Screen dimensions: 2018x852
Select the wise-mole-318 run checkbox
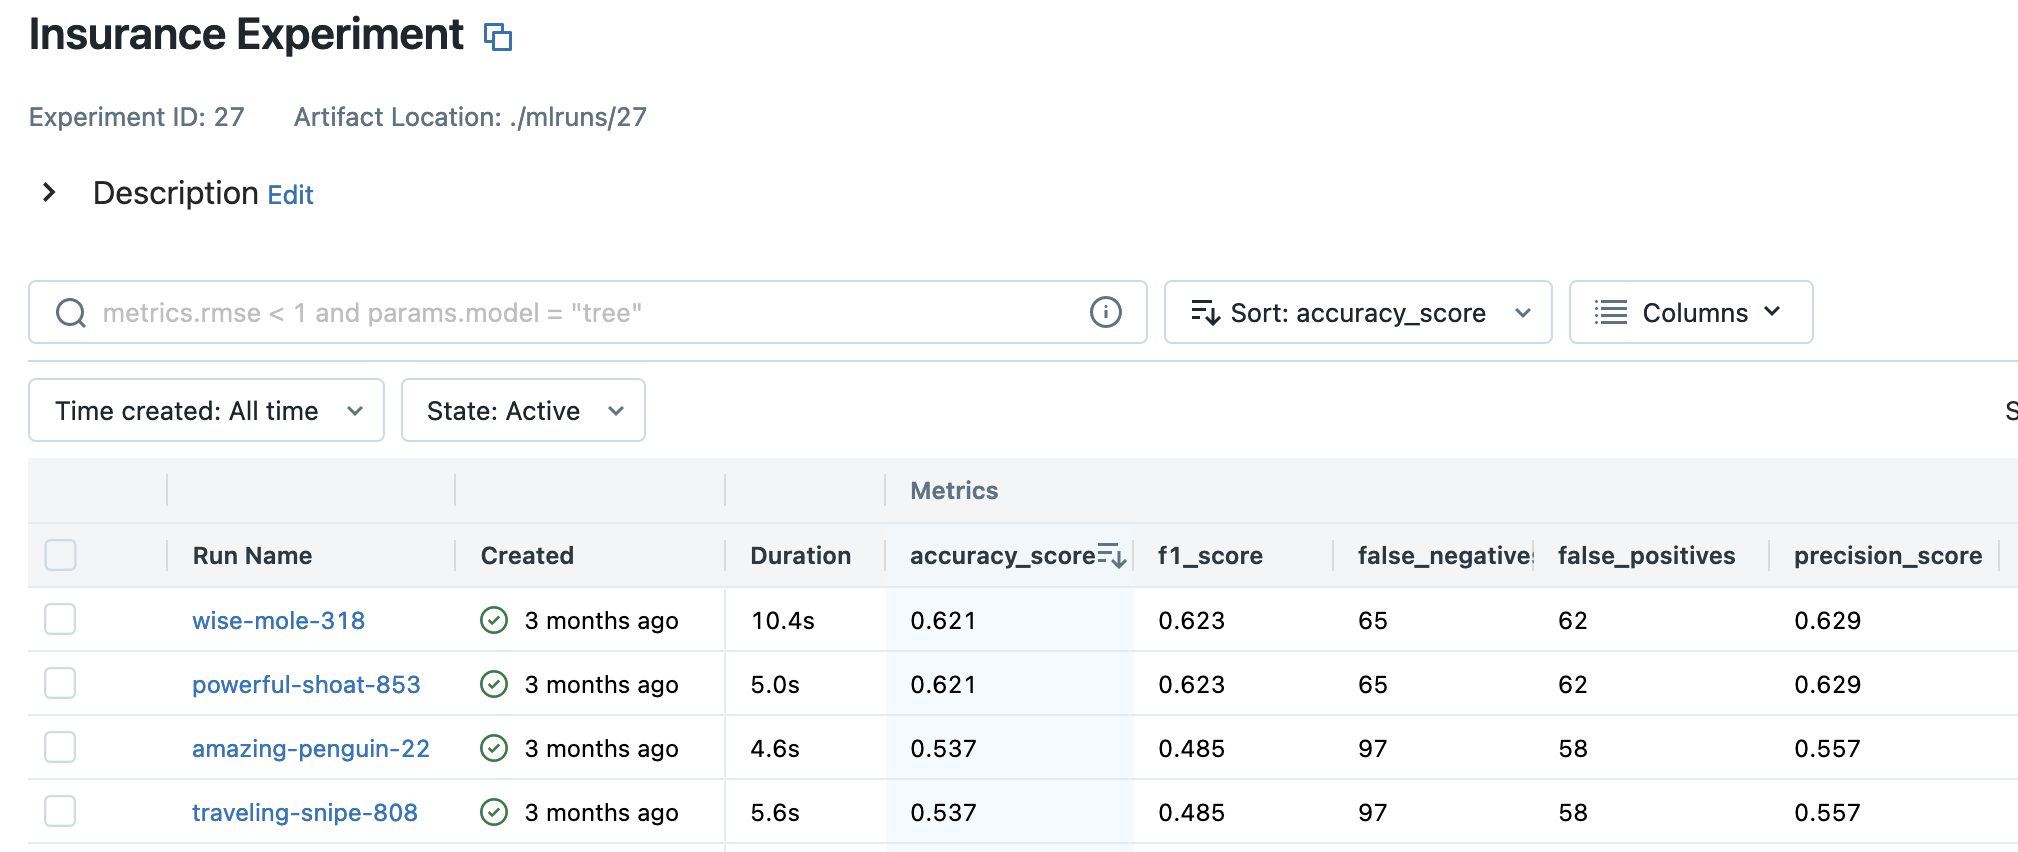(61, 619)
